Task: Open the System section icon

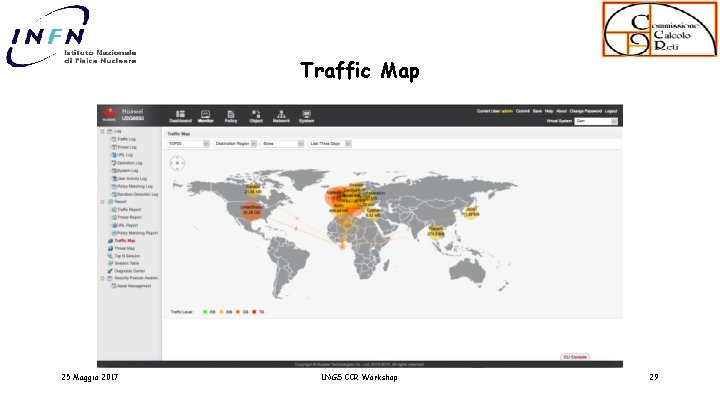Action: pos(306,114)
